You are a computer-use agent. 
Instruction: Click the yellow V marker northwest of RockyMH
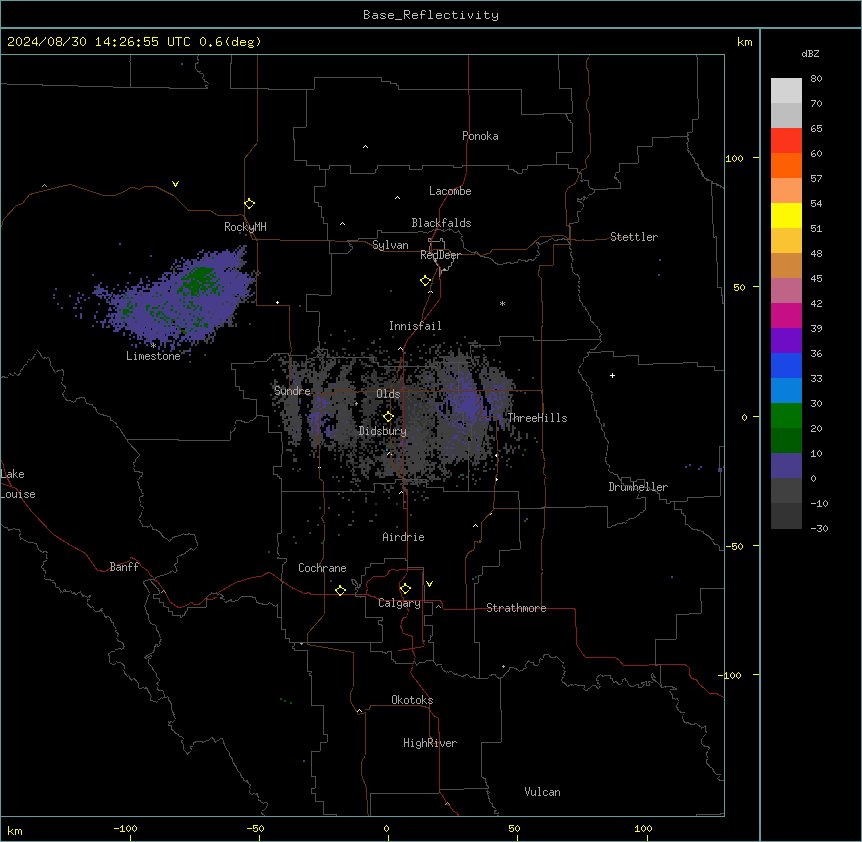pos(175,184)
